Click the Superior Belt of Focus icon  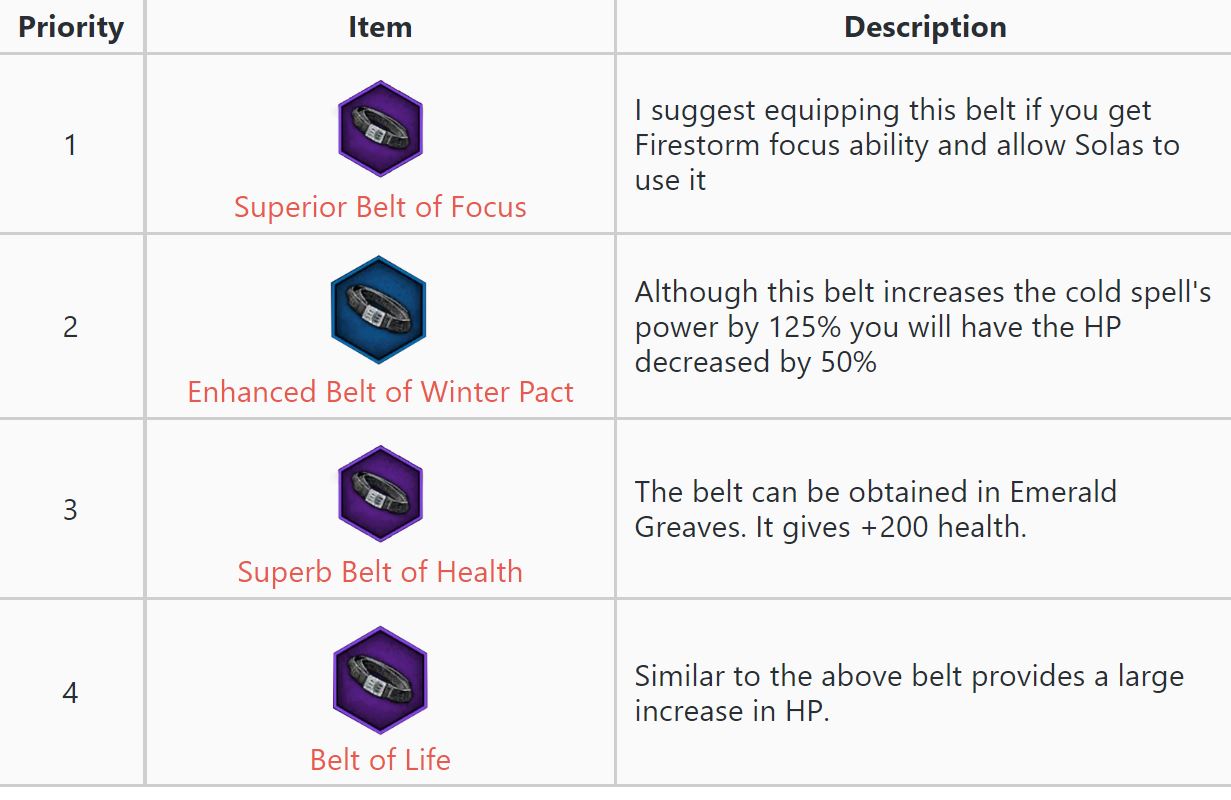(380, 129)
